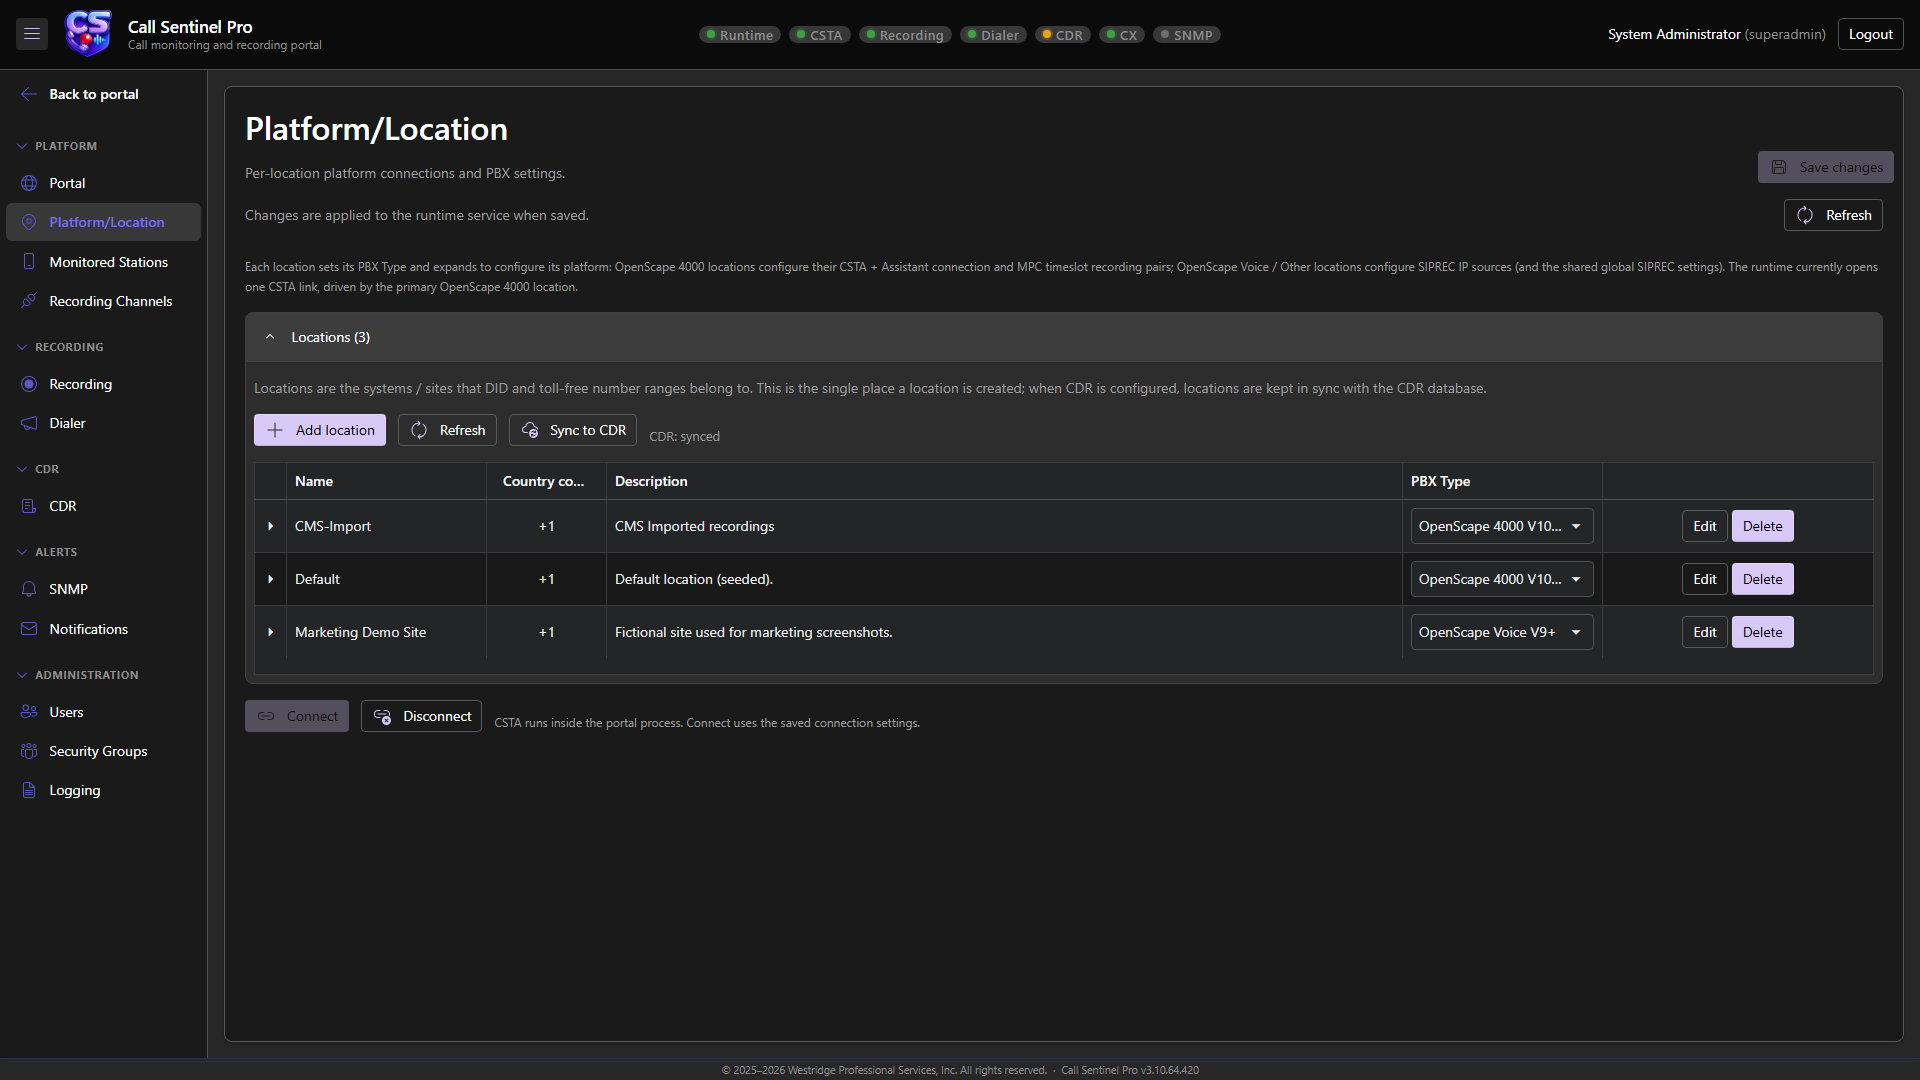Expand the CMS-Import location row
Viewport: 1920px width, 1080px height.
(x=270, y=526)
